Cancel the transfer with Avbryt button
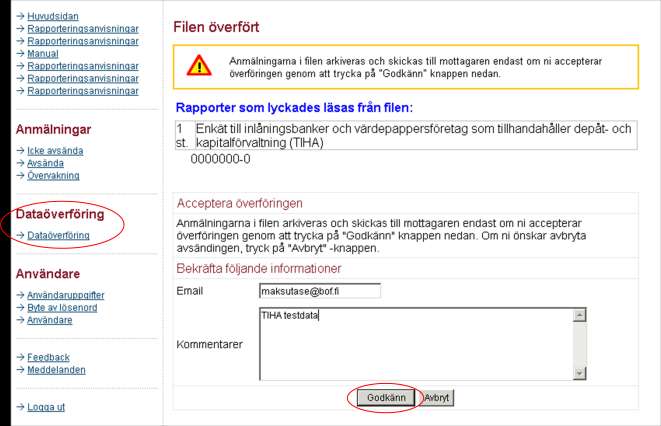The width and height of the screenshot is (661, 426). coord(436,397)
